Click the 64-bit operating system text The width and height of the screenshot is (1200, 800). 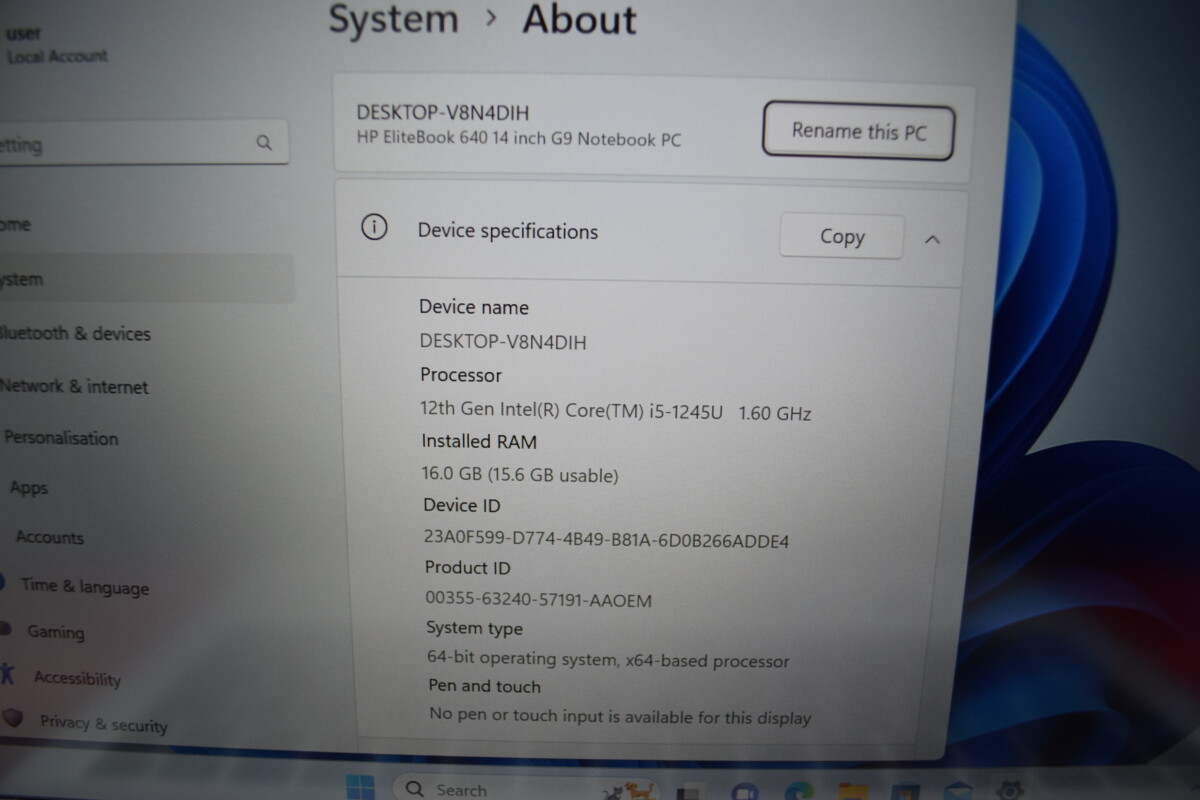pos(608,660)
